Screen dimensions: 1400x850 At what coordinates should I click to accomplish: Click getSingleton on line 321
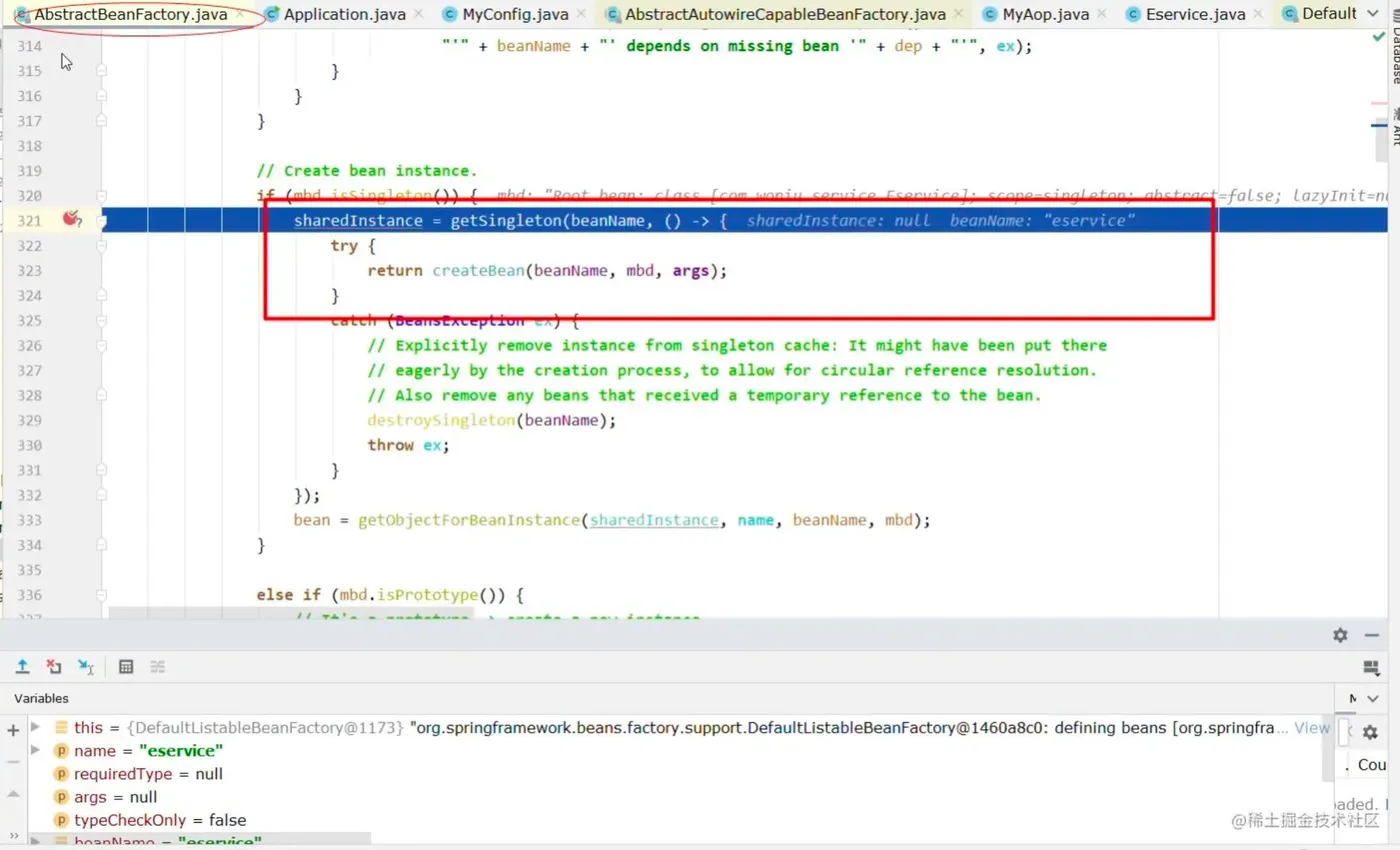506,221
